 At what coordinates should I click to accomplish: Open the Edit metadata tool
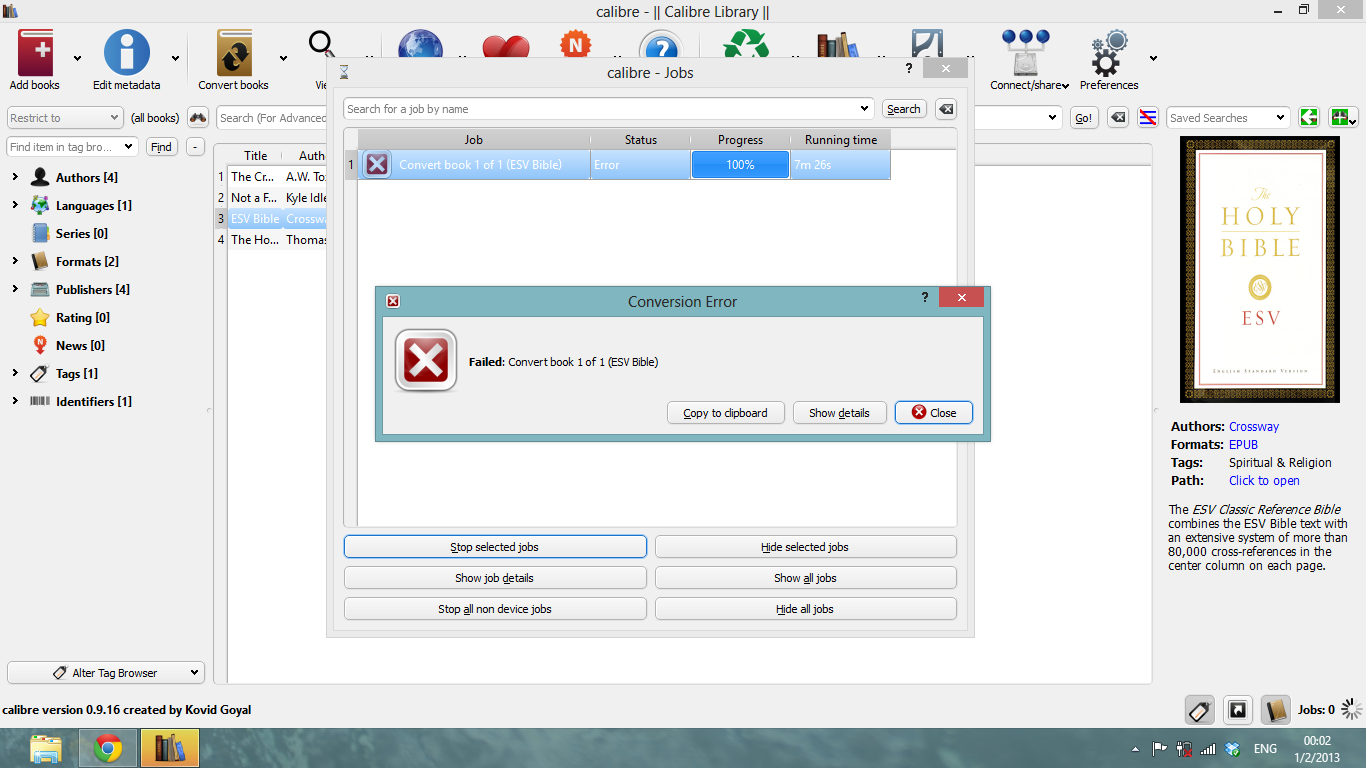click(127, 53)
